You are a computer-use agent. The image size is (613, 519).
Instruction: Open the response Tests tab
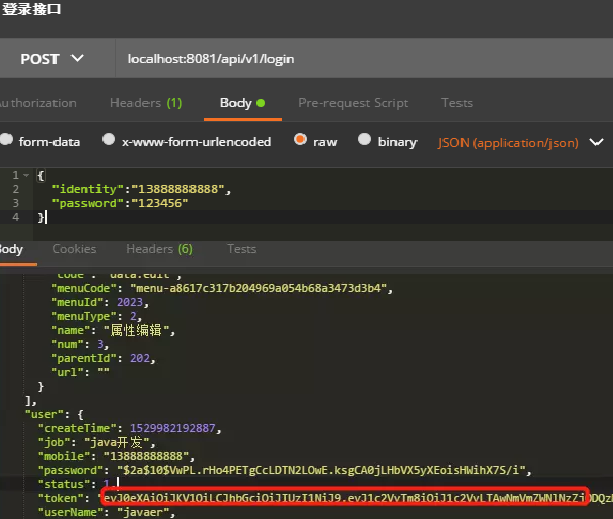[242, 249]
